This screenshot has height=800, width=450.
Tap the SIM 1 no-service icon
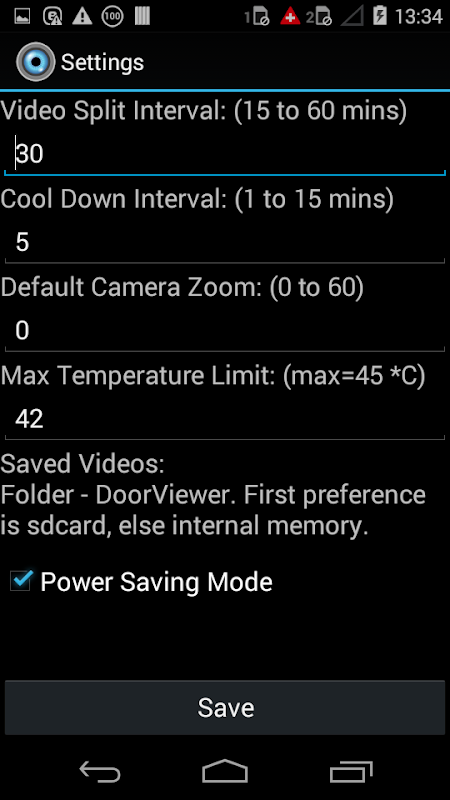(257, 17)
